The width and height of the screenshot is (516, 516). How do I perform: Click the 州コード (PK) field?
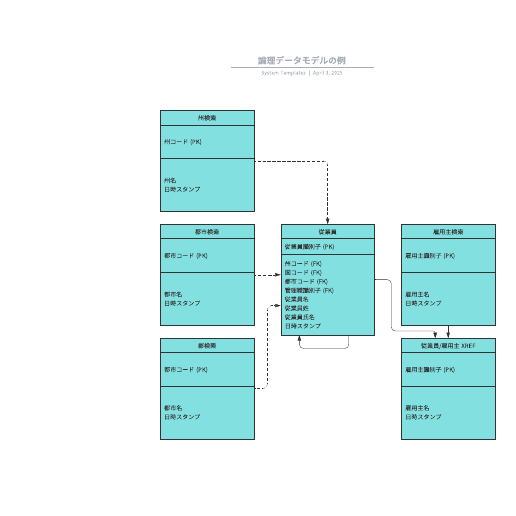tap(183, 142)
